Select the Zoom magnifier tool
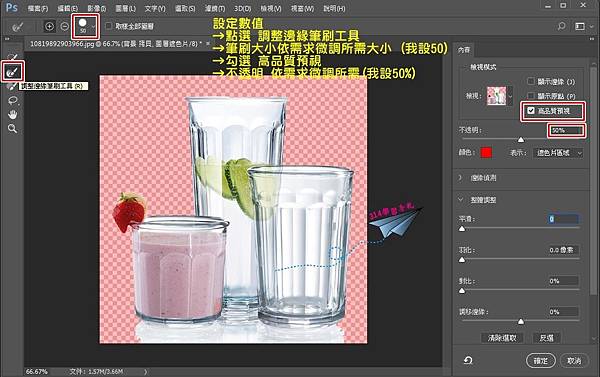Image resolution: width=600 pixels, height=377 pixels. [x=12, y=129]
